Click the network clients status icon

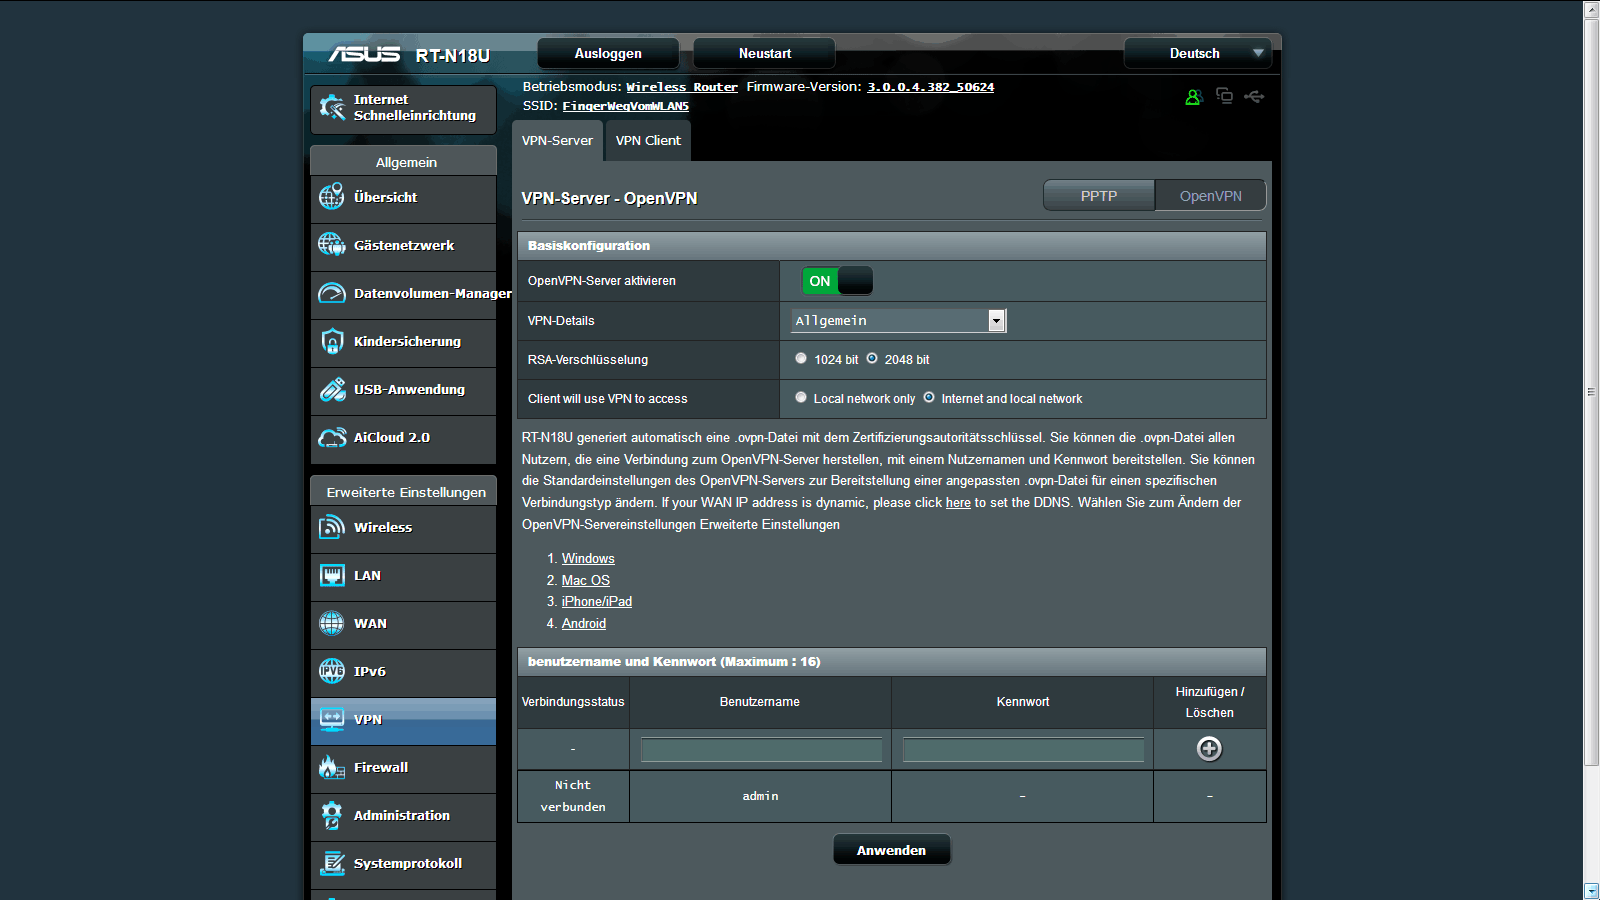coord(1224,96)
